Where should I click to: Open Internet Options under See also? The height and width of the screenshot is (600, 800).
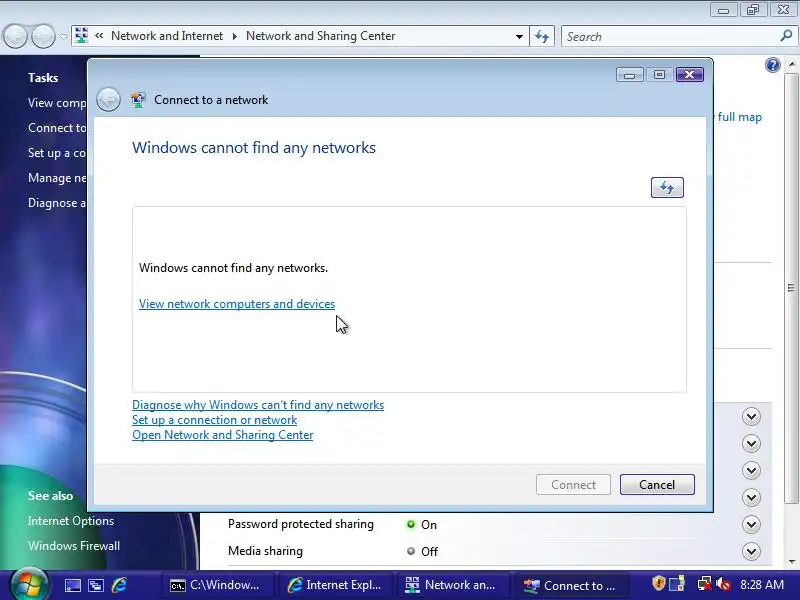click(x=71, y=521)
